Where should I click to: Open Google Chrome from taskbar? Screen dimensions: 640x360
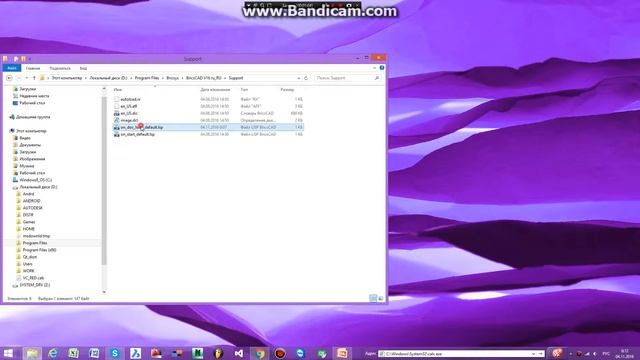click(x=260, y=353)
